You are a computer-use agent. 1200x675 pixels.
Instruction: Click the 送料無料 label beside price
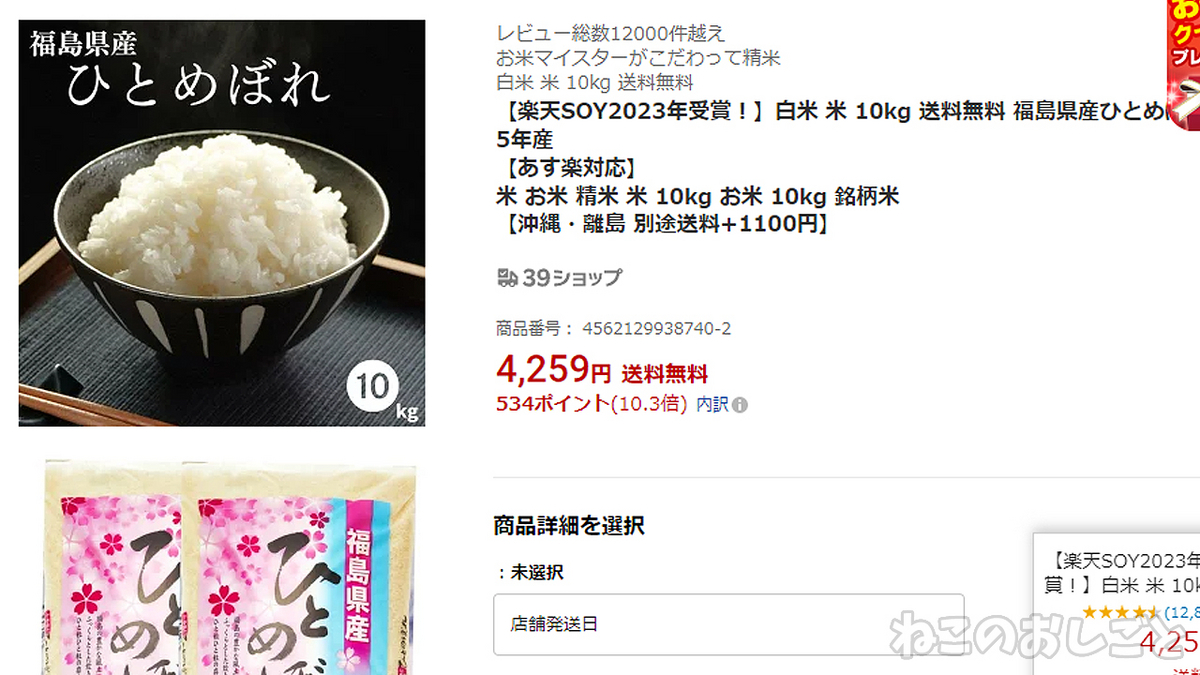tap(665, 375)
